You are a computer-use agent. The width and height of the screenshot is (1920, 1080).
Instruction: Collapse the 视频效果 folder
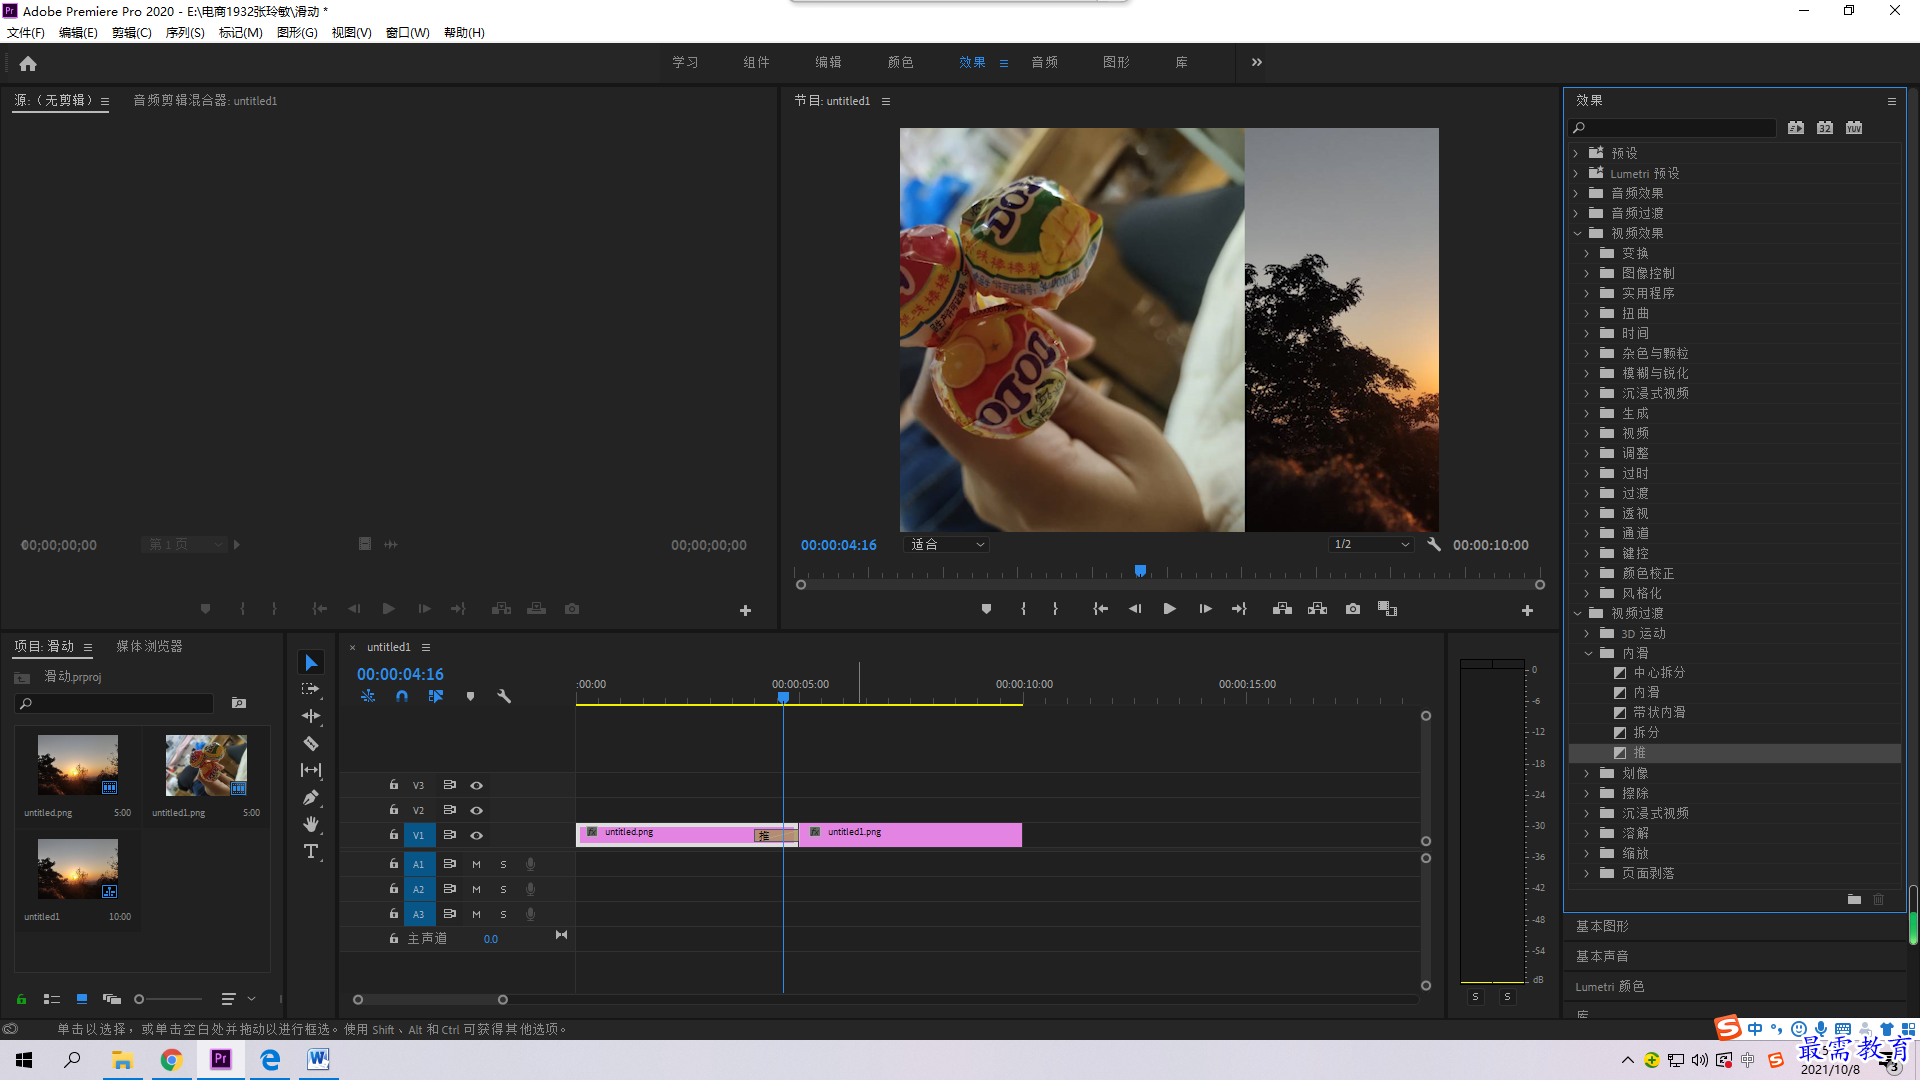point(1577,233)
